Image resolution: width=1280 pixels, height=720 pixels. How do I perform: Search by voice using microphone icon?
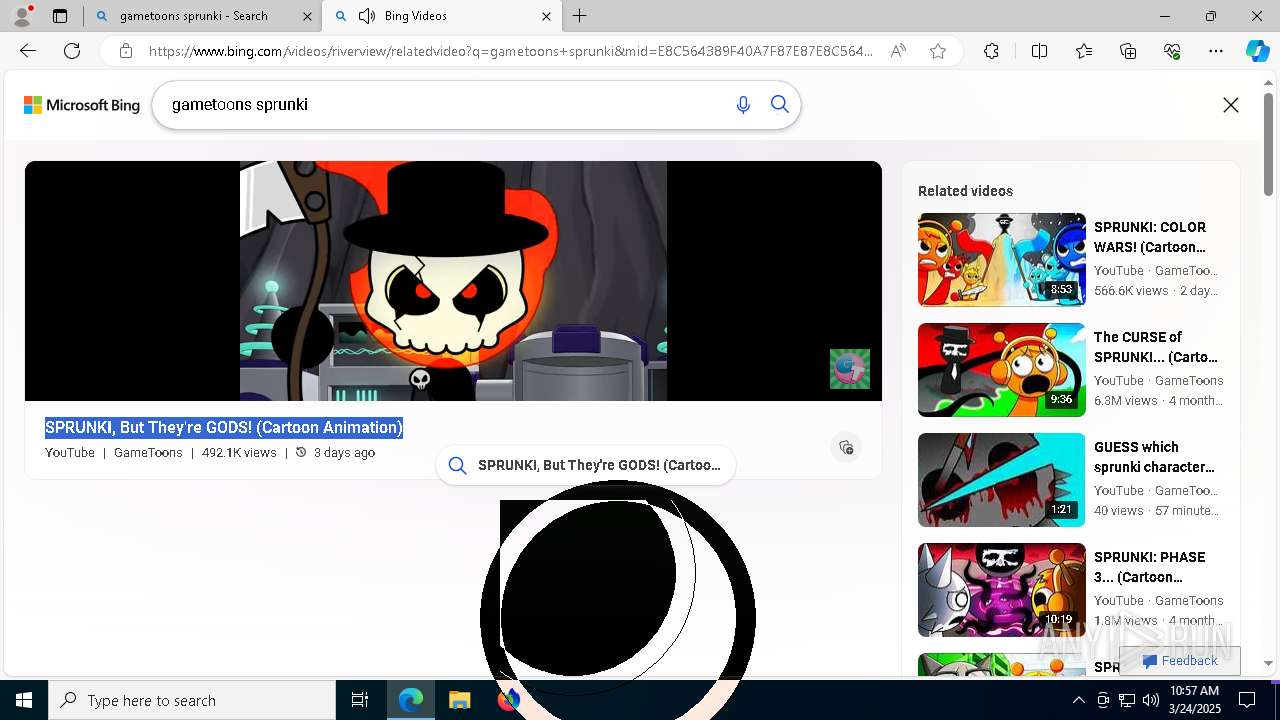743,105
